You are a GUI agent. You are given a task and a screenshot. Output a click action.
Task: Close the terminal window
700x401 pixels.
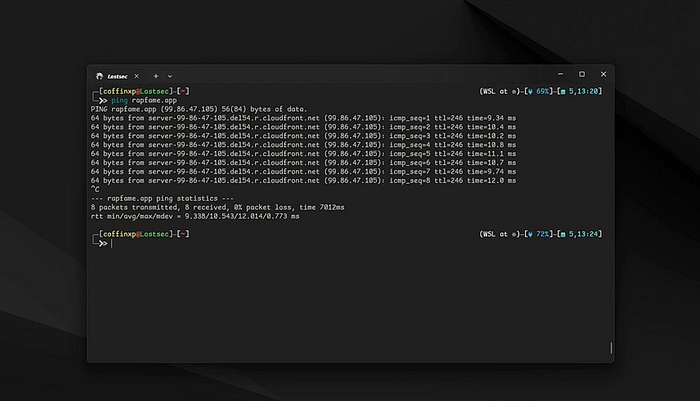click(603, 74)
